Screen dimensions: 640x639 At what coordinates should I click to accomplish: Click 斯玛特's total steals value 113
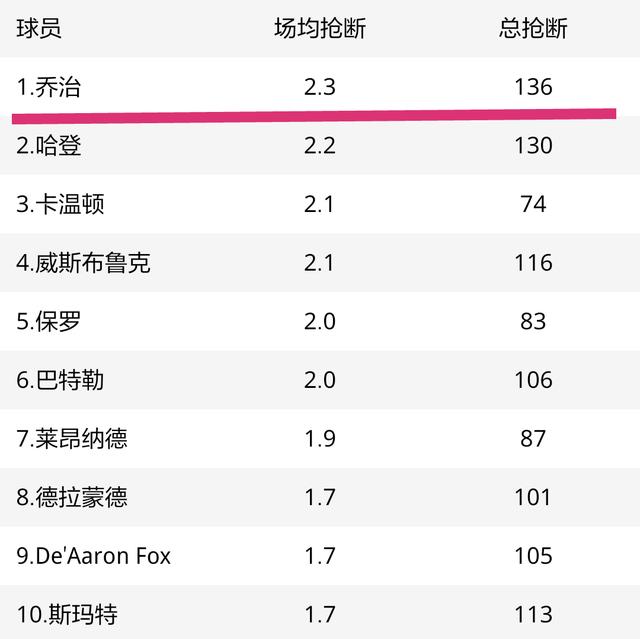[533, 614]
